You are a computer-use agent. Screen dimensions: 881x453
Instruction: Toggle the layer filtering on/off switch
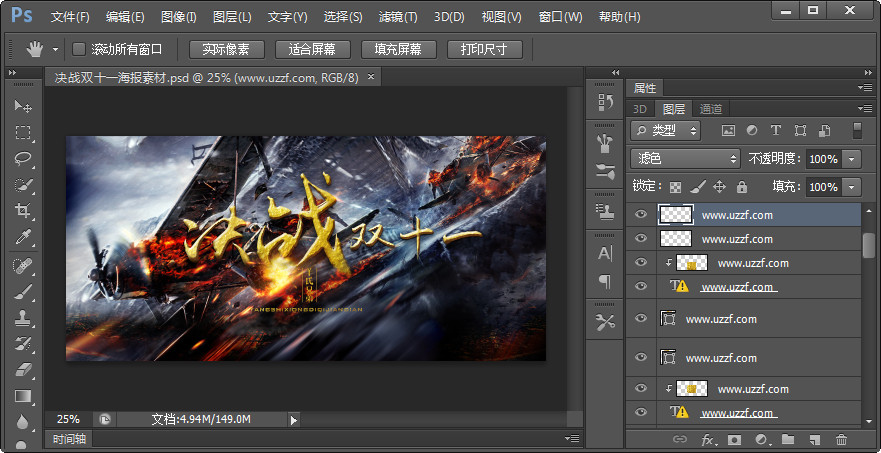pyautogui.click(x=857, y=130)
